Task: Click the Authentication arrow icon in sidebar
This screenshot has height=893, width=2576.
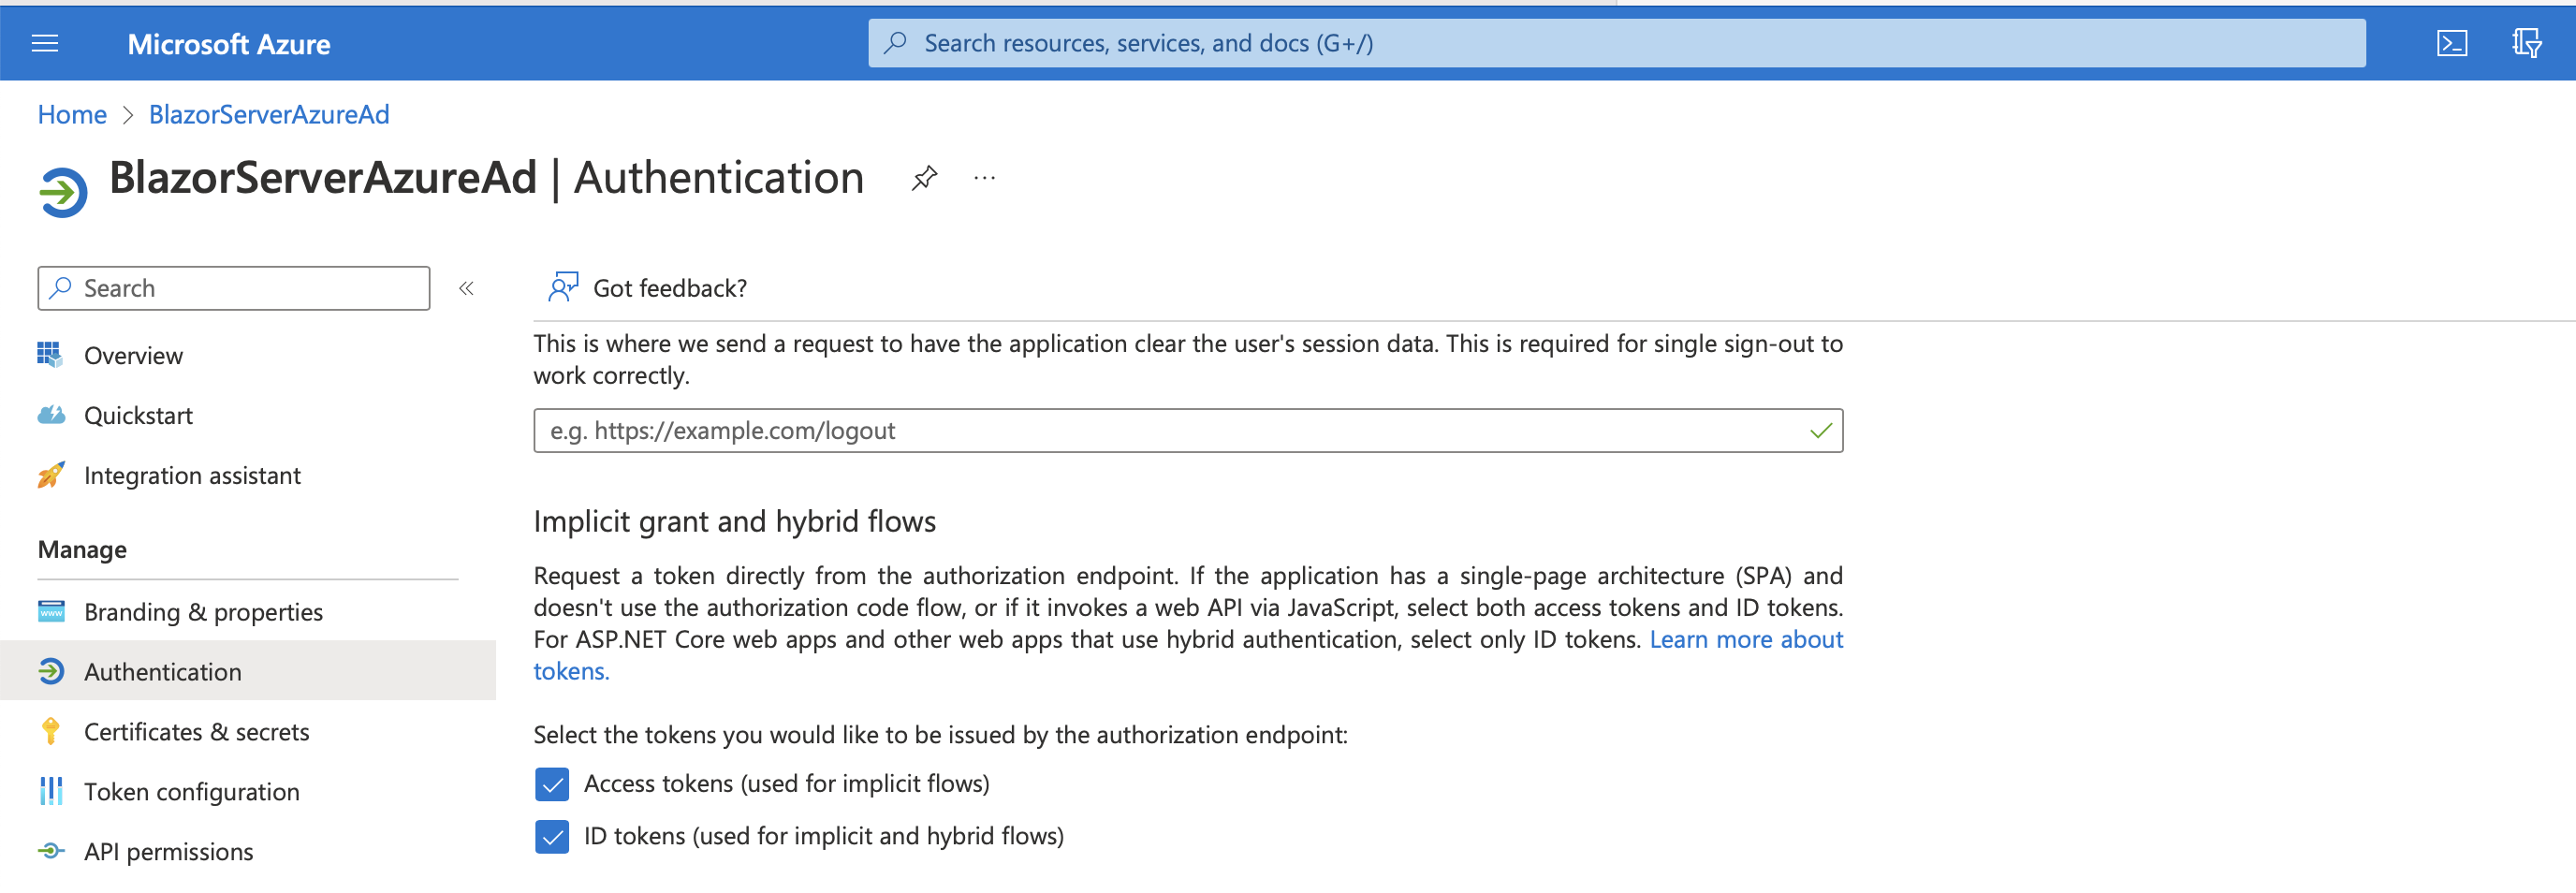Action: 51,670
